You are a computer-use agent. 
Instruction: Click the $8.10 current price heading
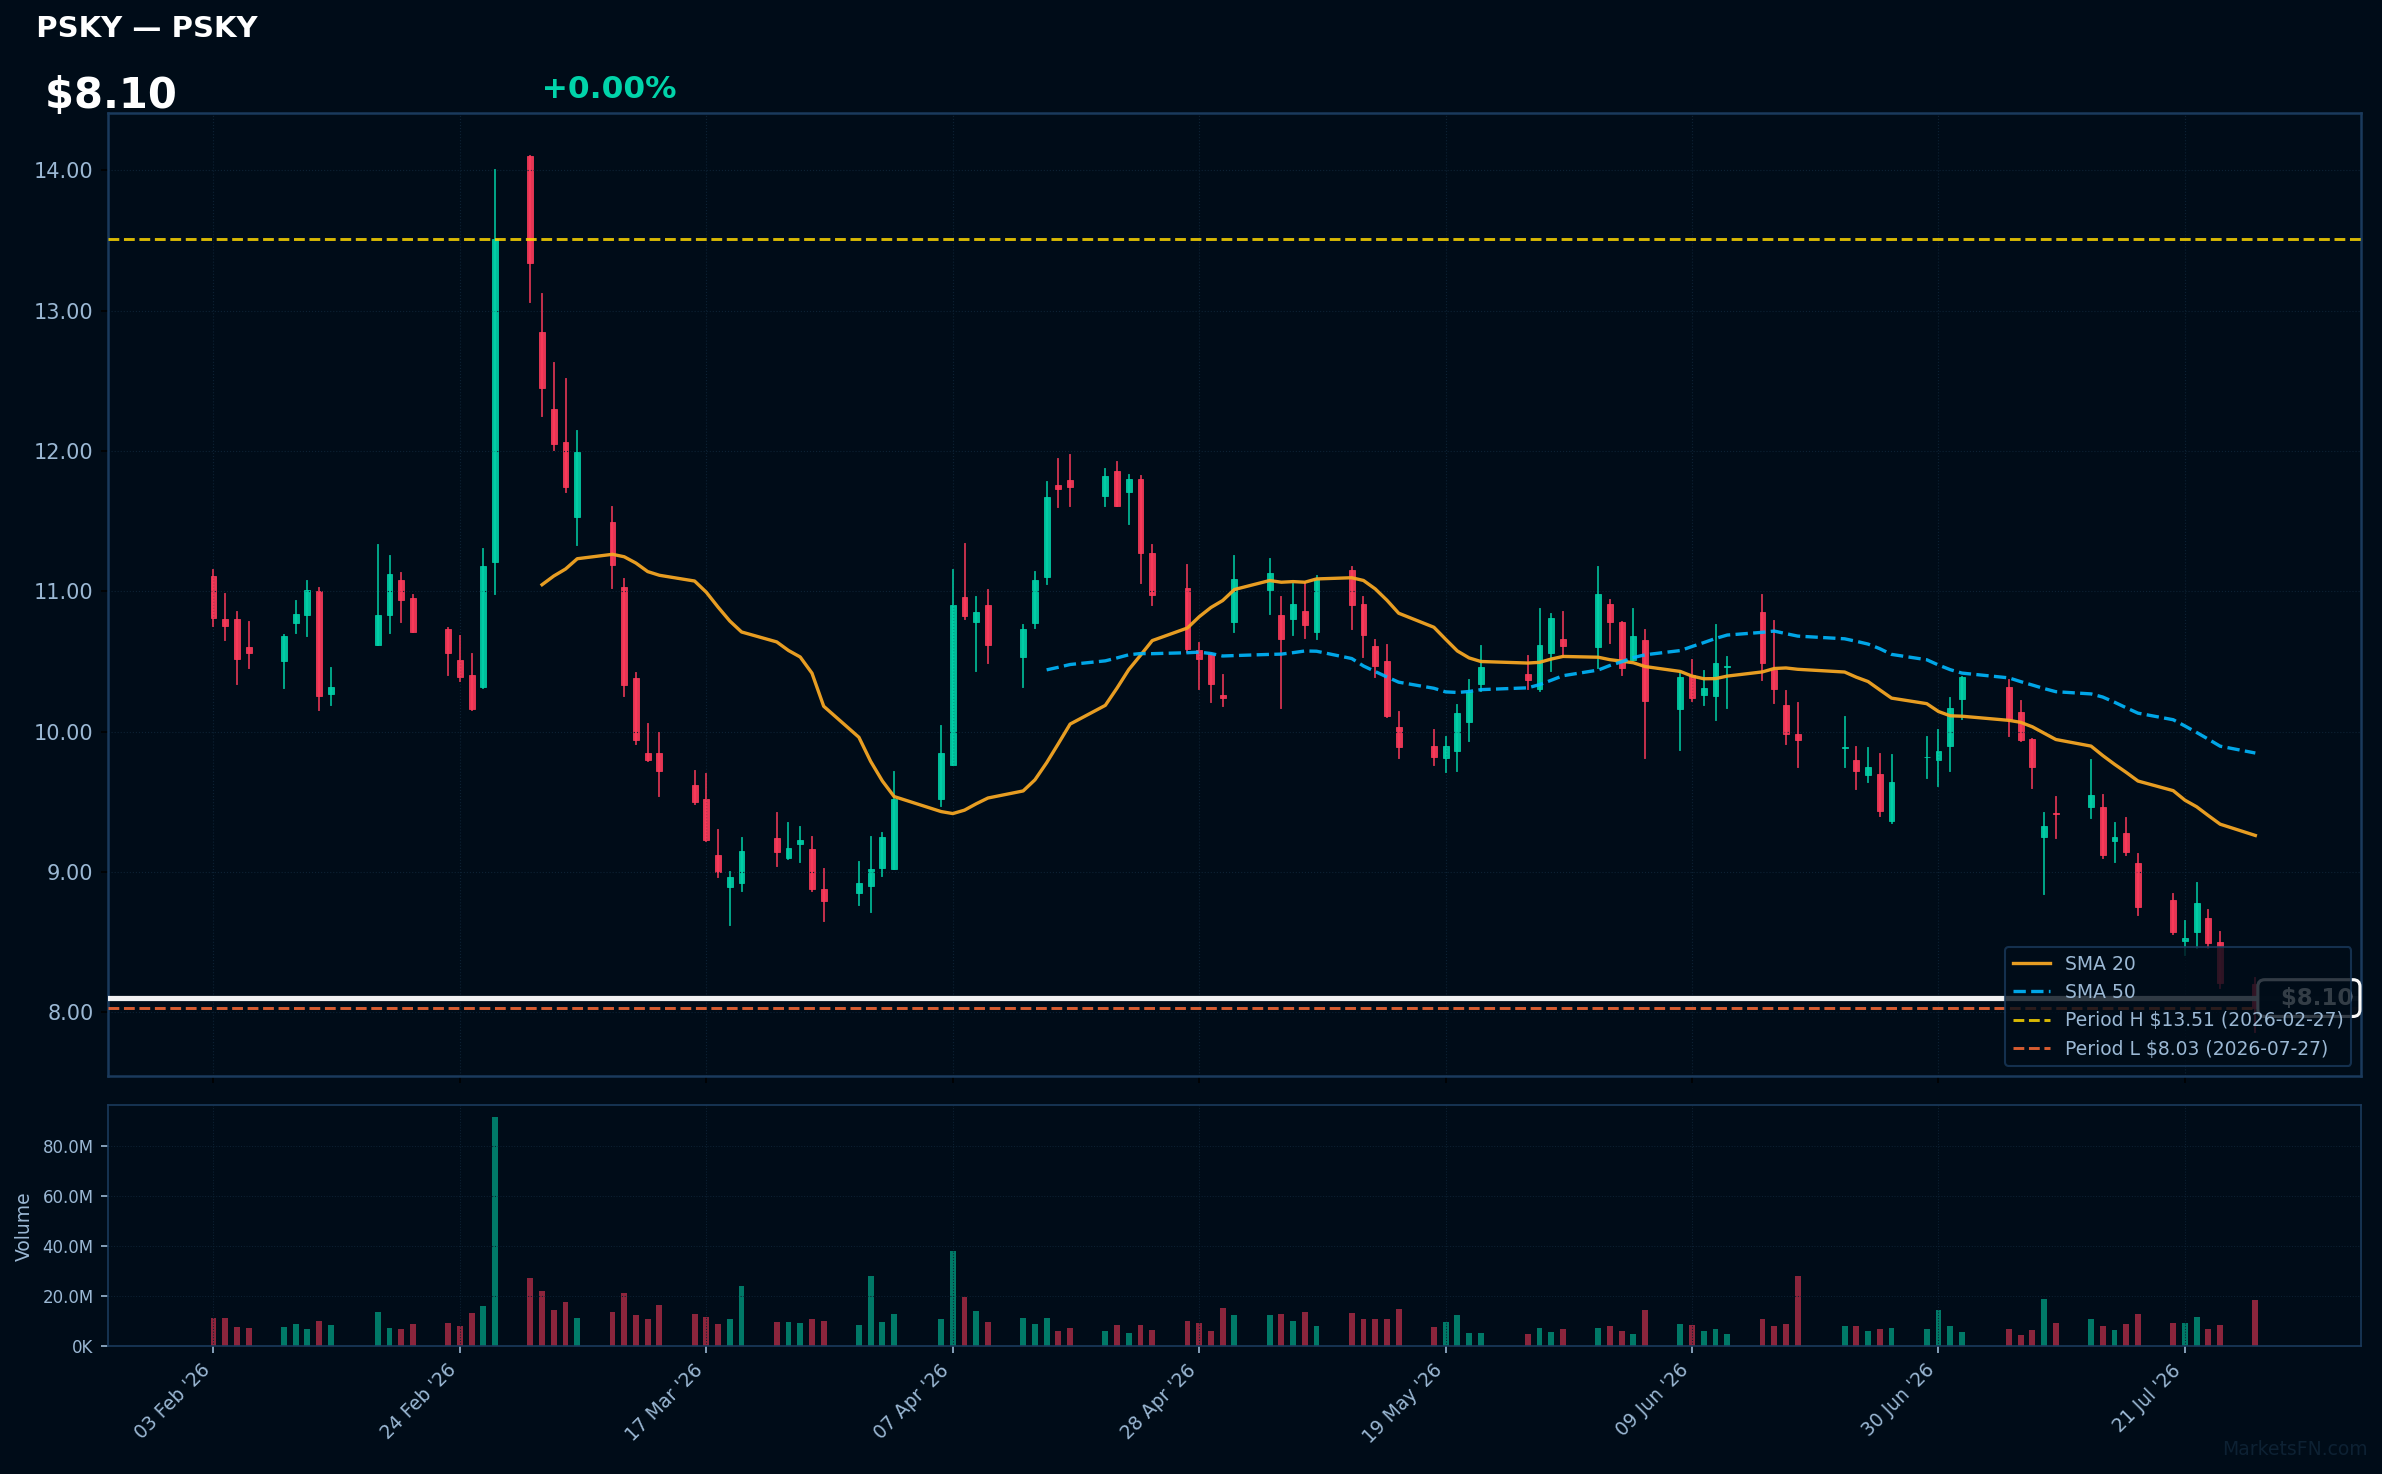coord(111,94)
